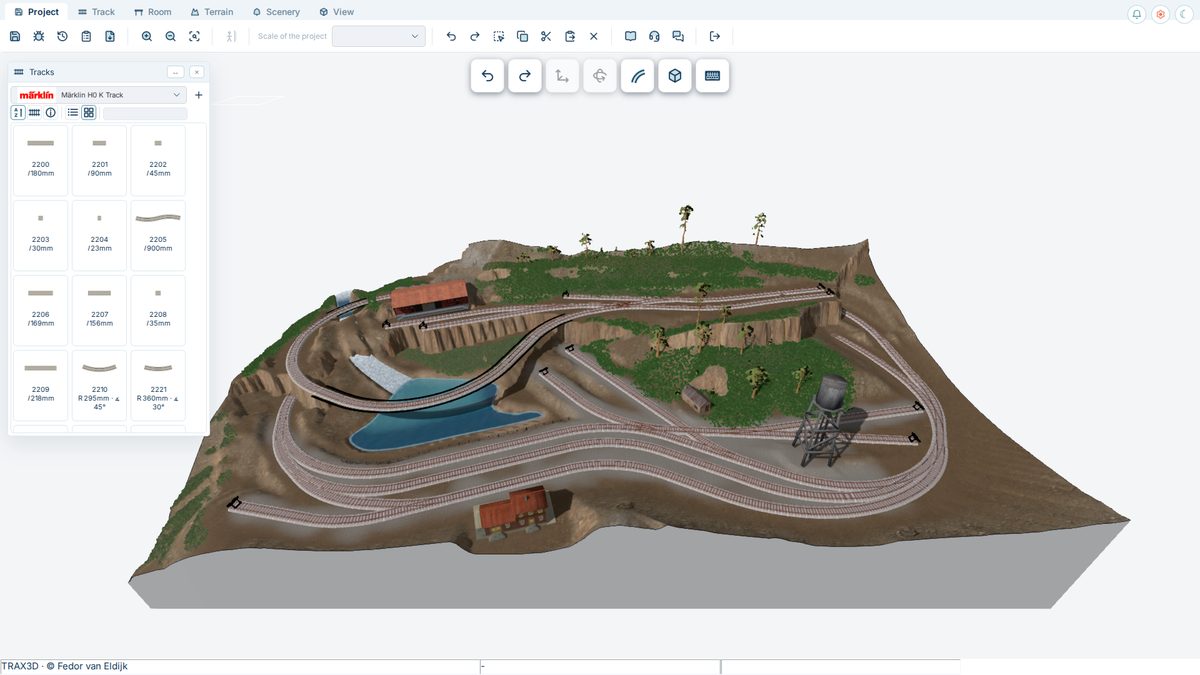Viewport: 1200px width, 675px height.
Task: Click the plus button beside track library
Action: (x=198, y=95)
